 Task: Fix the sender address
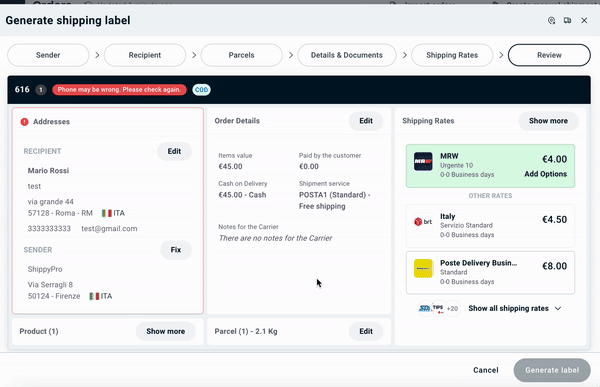pos(176,250)
